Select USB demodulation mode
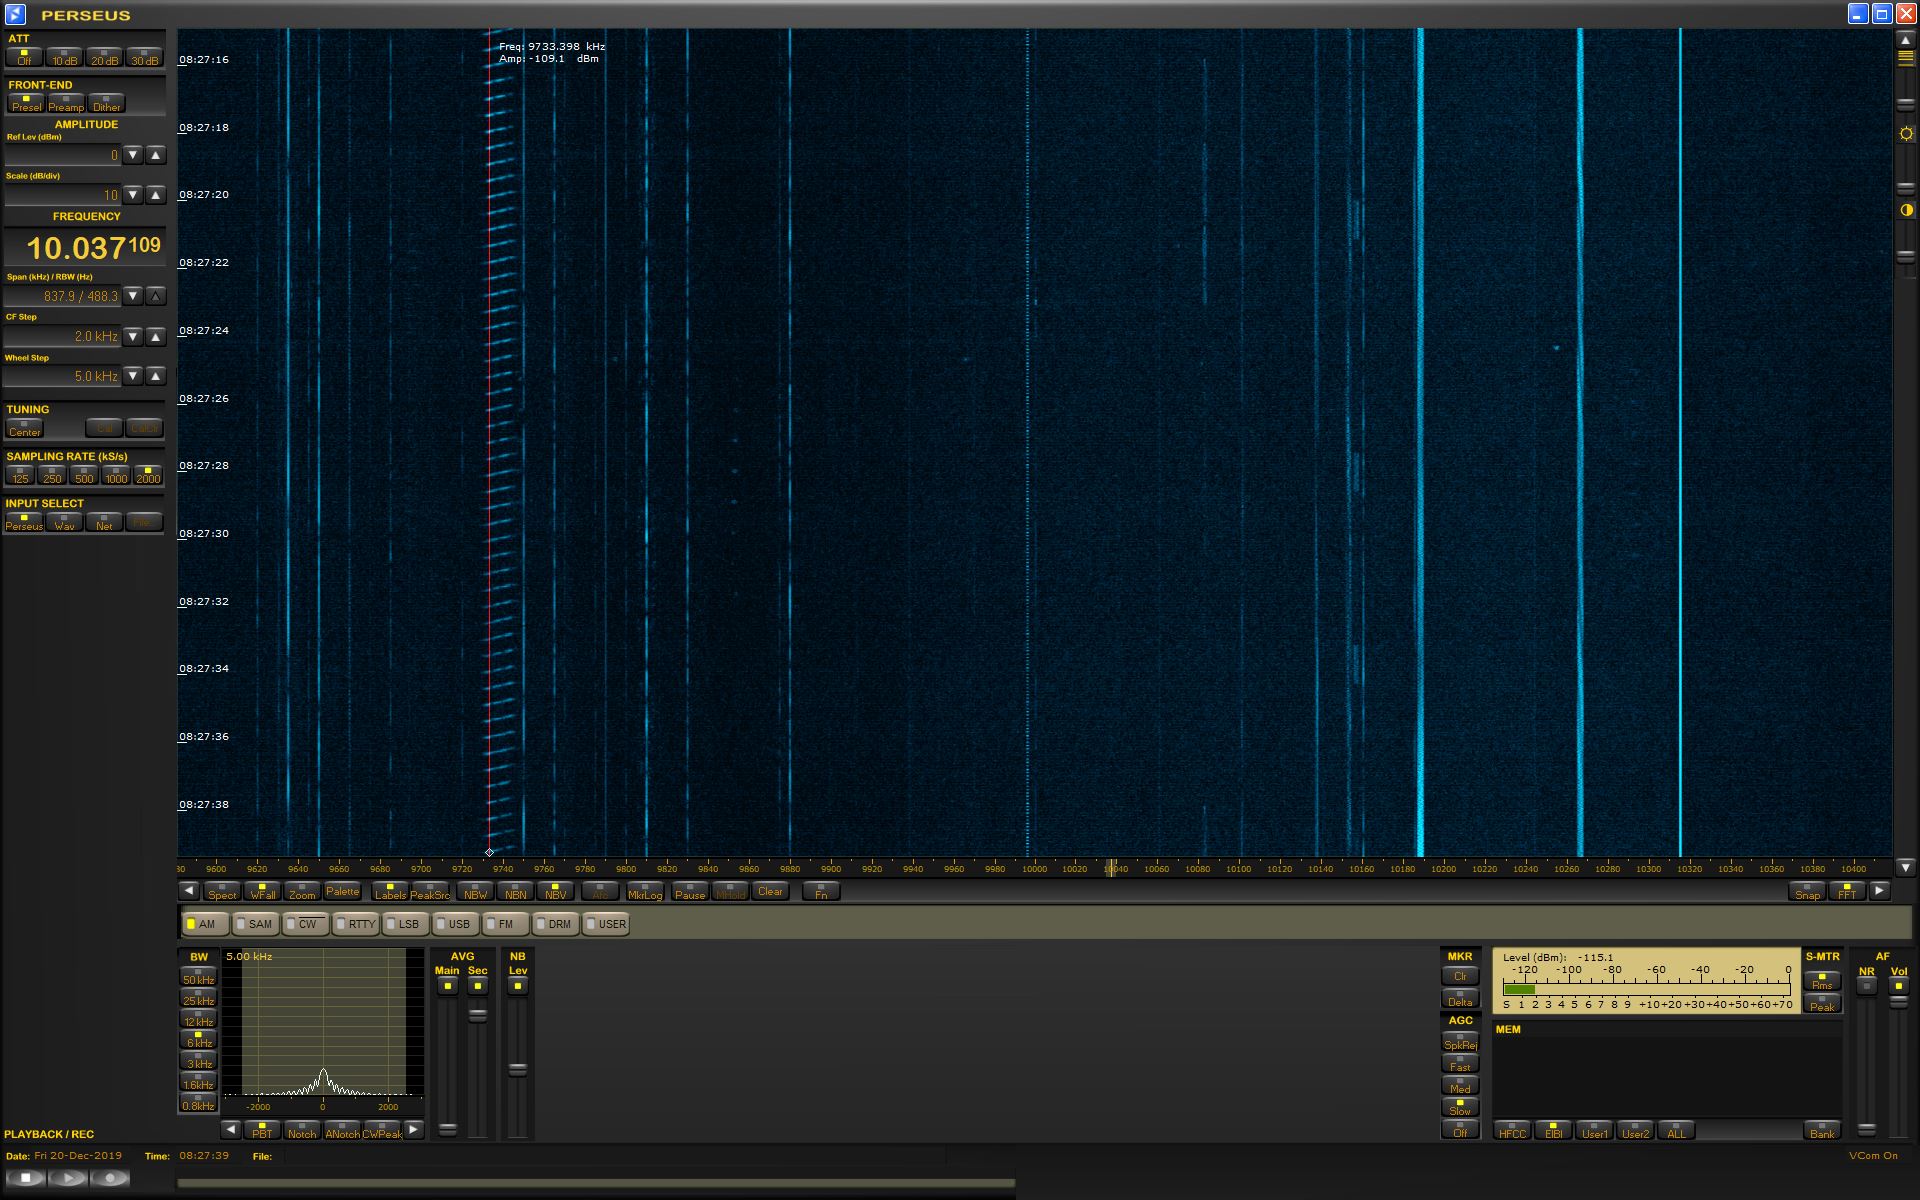1920x1200 pixels. tap(453, 924)
